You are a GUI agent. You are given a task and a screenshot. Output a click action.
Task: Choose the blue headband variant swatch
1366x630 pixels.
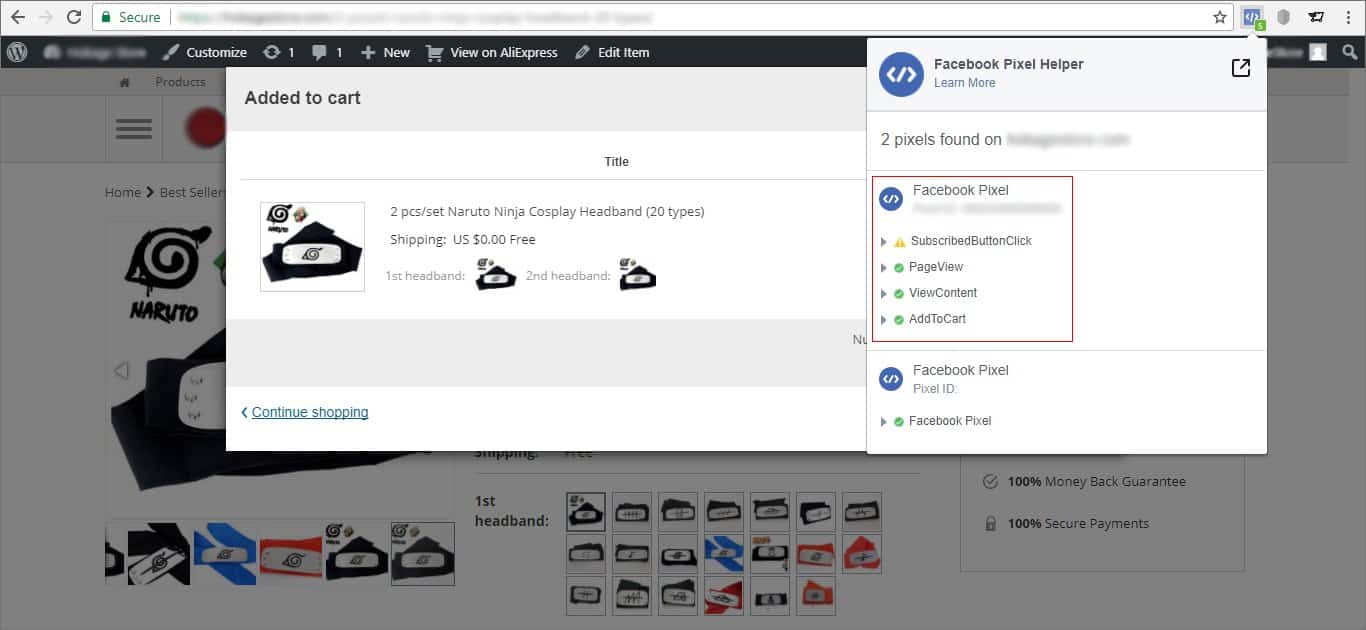coord(724,554)
